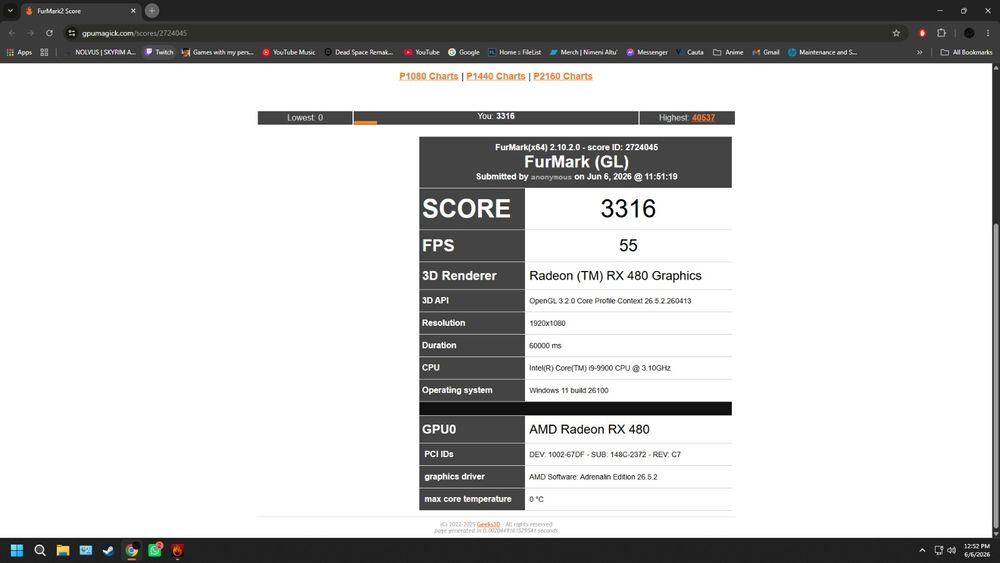Open NOLVUS | SKYRIM bookmark
Screen dimensions: 1000x563
tap(100, 52)
